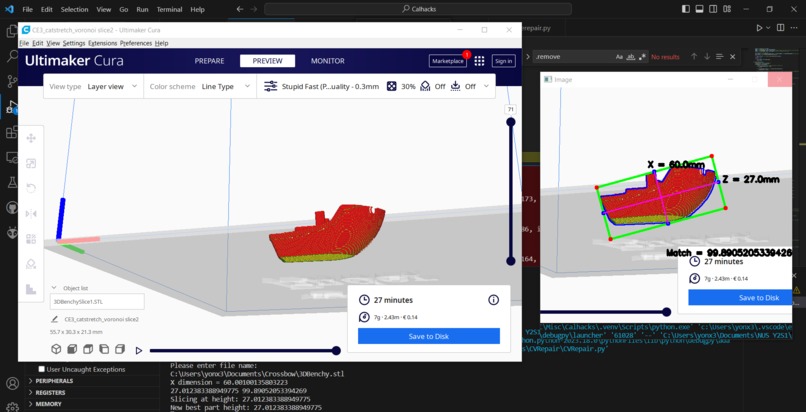Switch Cura camera to top view icon
This screenshot has width=806, height=412.
[x=88, y=349]
